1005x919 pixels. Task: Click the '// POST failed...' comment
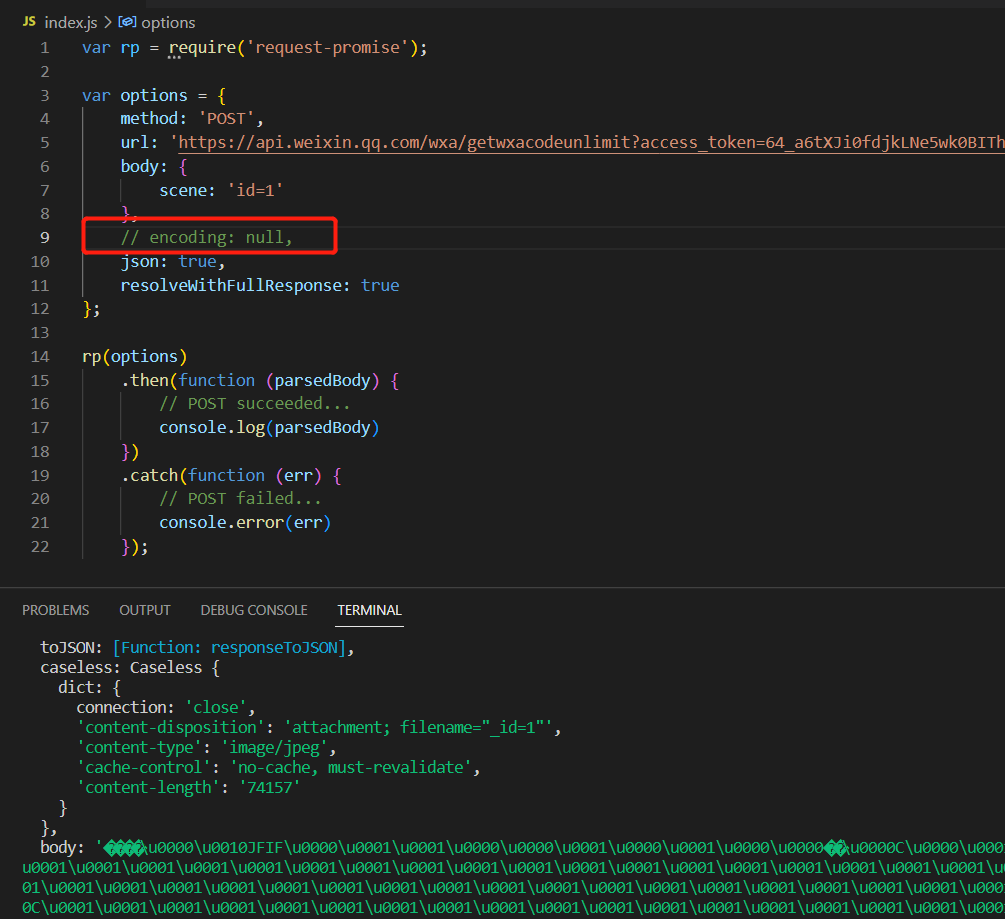(240, 499)
